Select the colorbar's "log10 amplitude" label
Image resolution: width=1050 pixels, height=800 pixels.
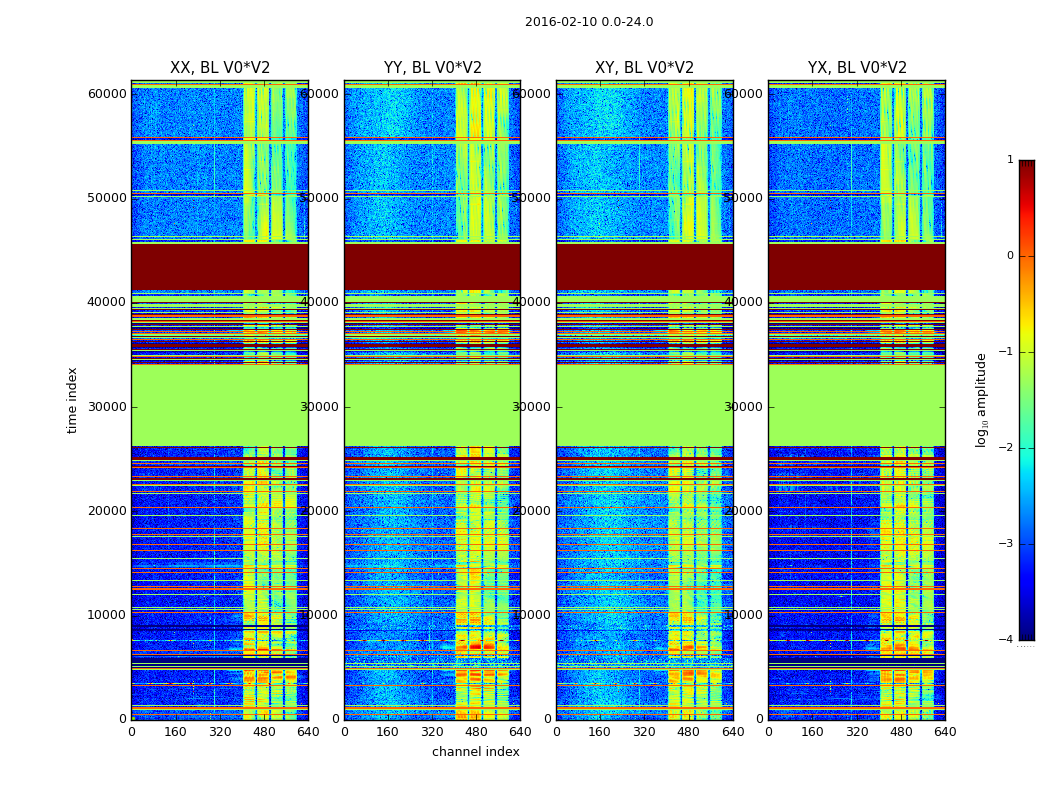click(x=982, y=399)
